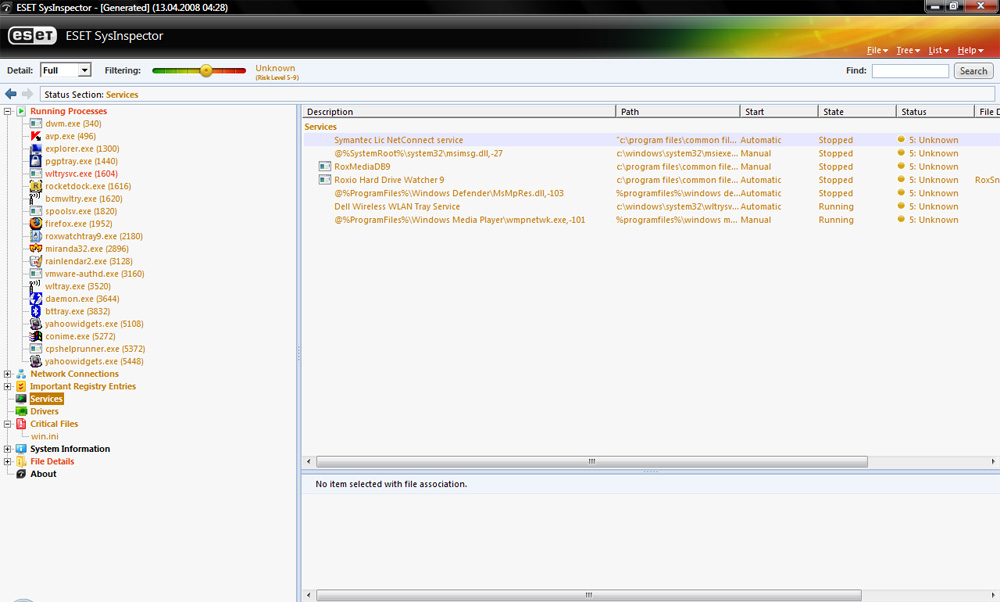The image size is (1000, 602).
Task: Click the Search button
Action: pyautogui.click(x=973, y=71)
